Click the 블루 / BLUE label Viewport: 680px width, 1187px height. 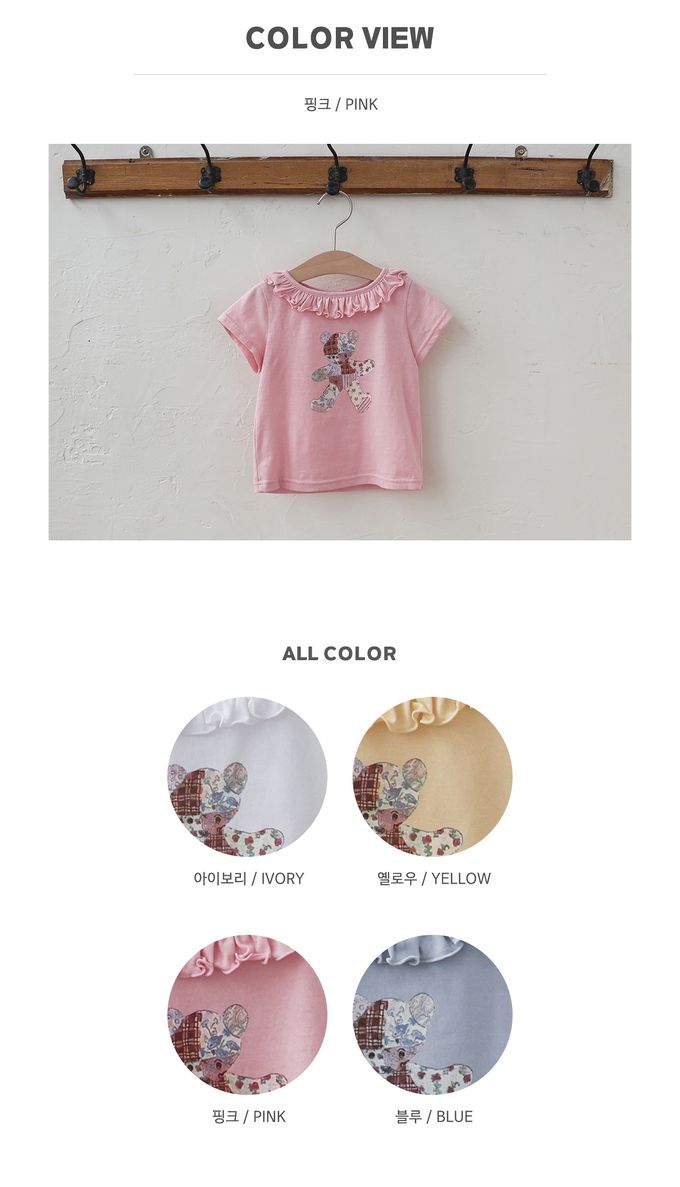[433, 1117]
